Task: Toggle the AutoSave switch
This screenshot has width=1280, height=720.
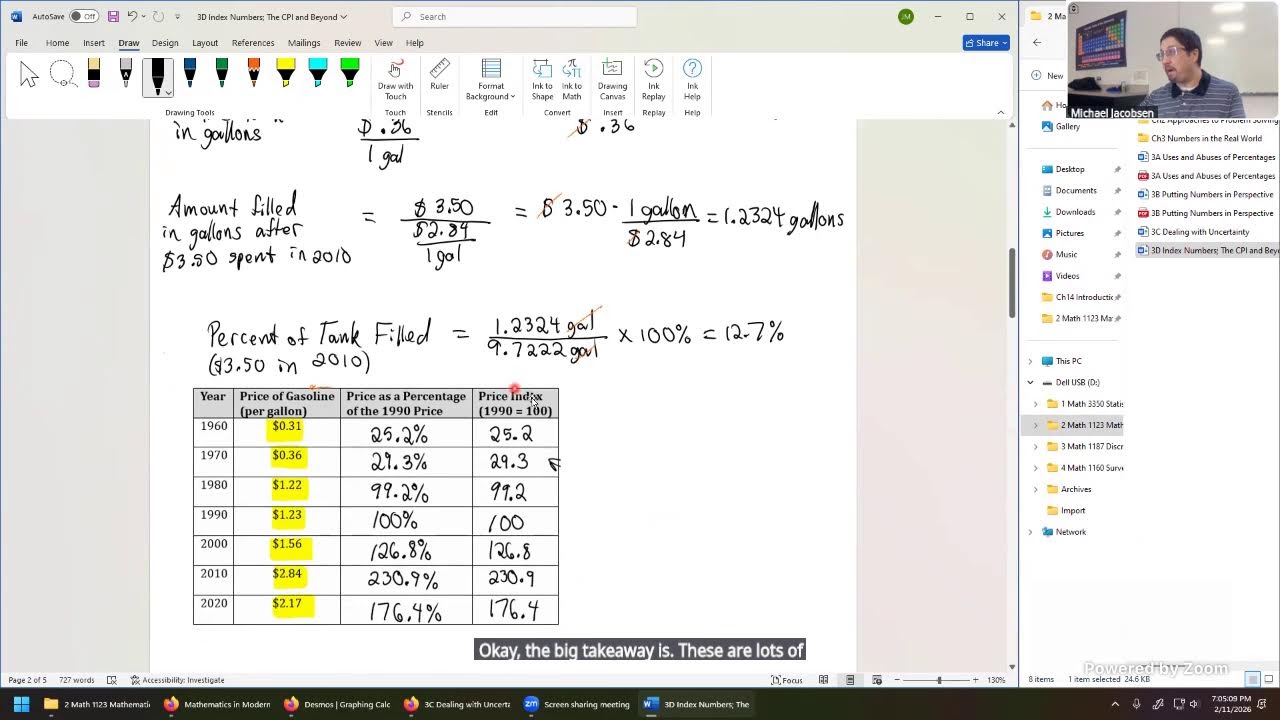Action: point(84,17)
